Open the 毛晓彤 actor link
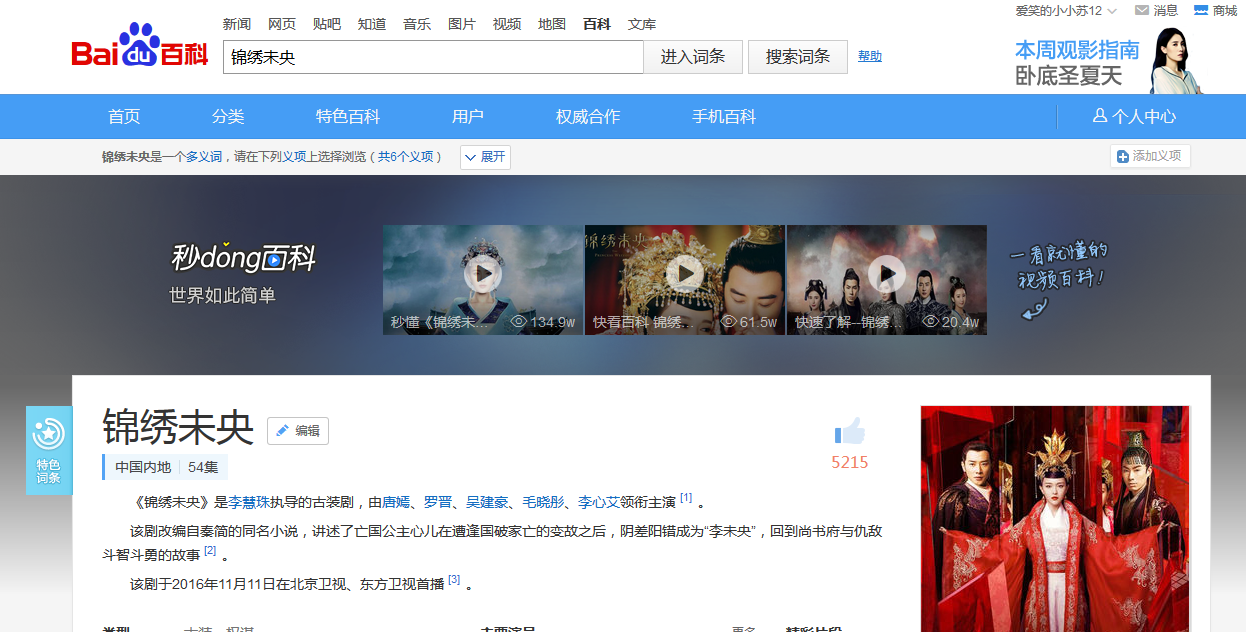This screenshot has width=1246, height=632. 543,502
